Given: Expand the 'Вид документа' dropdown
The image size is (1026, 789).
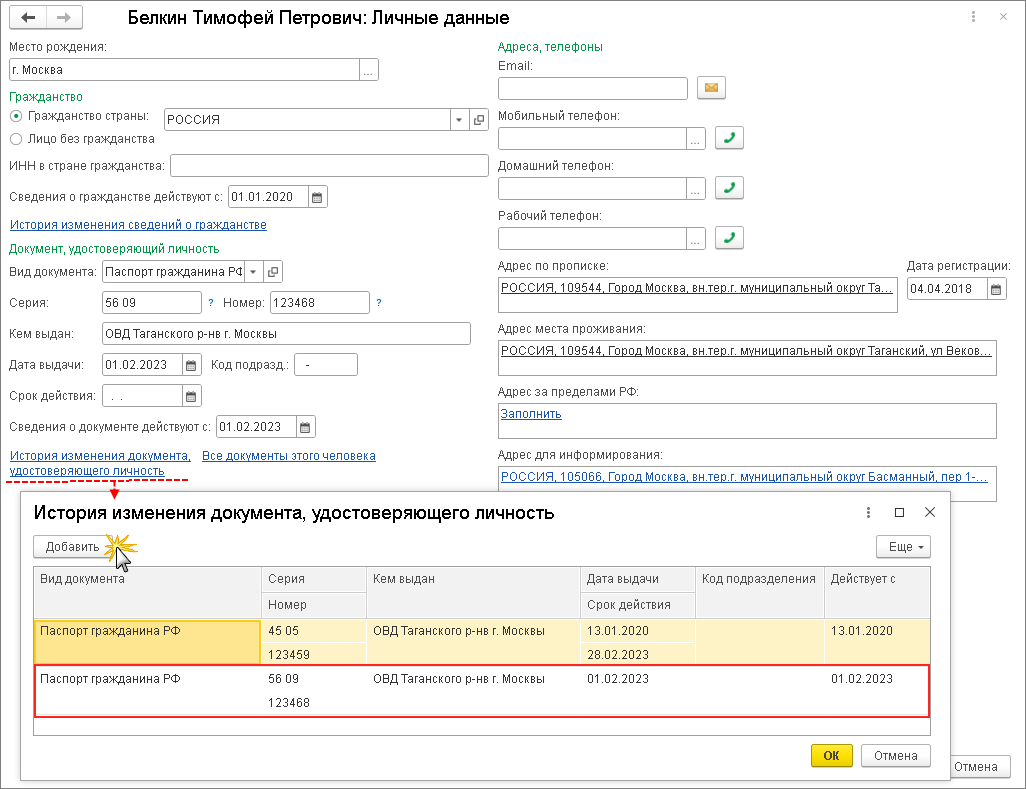Looking at the screenshot, I should (253, 272).
